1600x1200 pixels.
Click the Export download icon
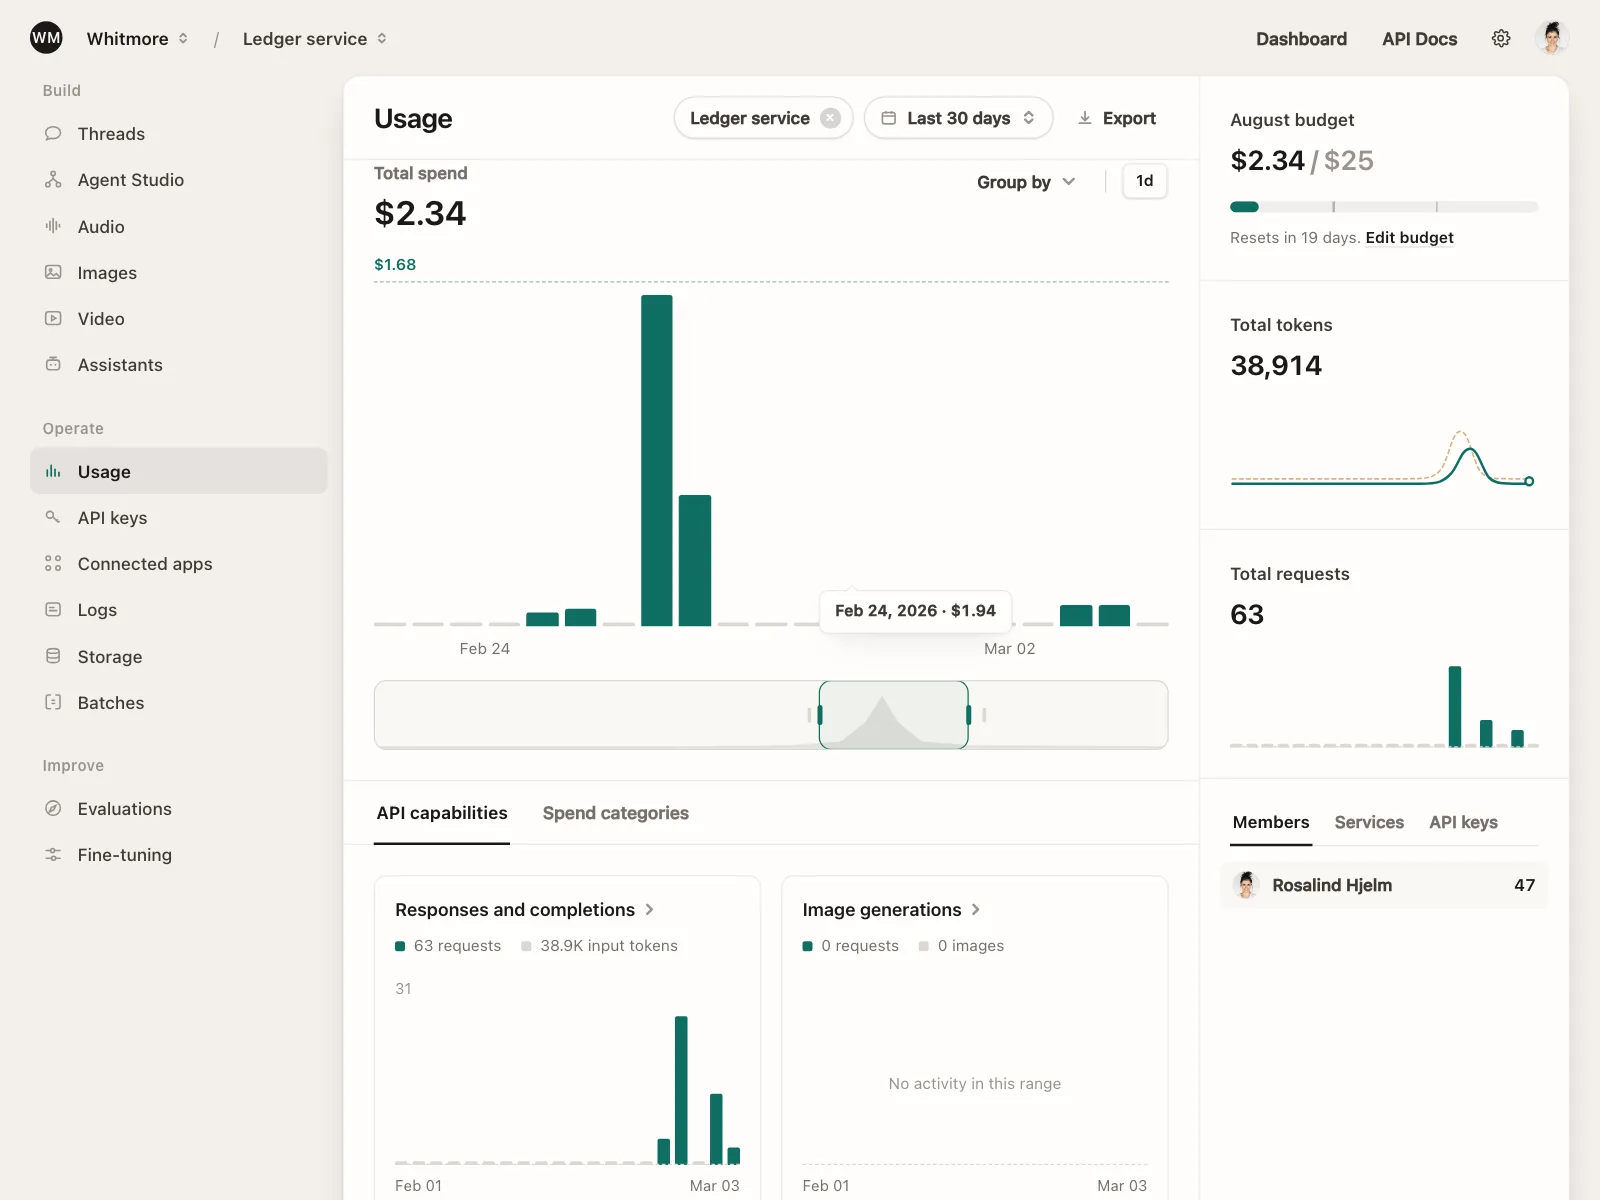1085,118
